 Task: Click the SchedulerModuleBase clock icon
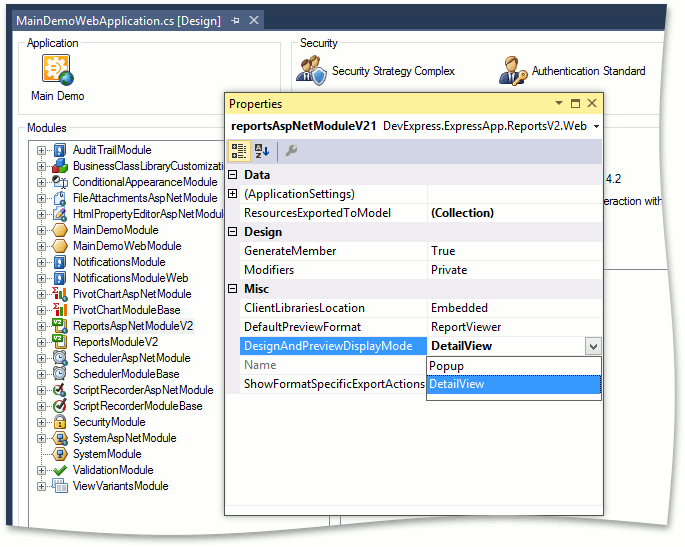[x=60, y=374]
